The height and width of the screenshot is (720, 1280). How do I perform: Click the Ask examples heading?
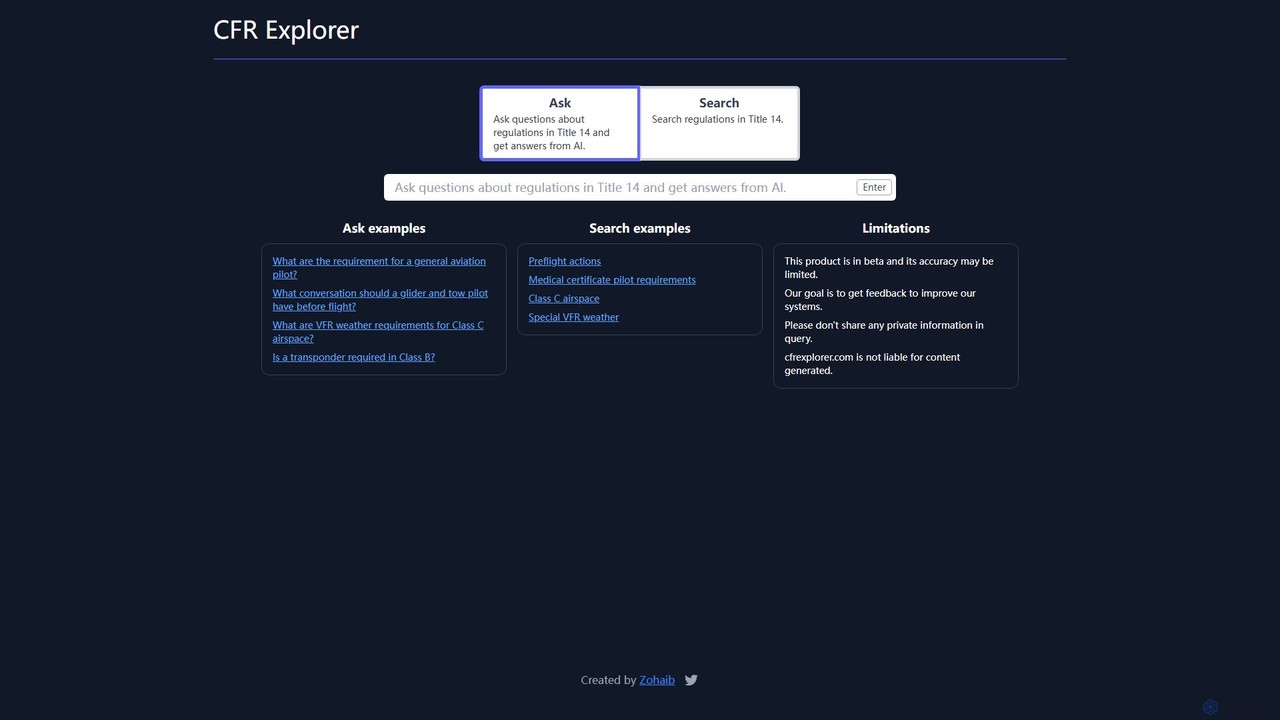coord(384,228)
